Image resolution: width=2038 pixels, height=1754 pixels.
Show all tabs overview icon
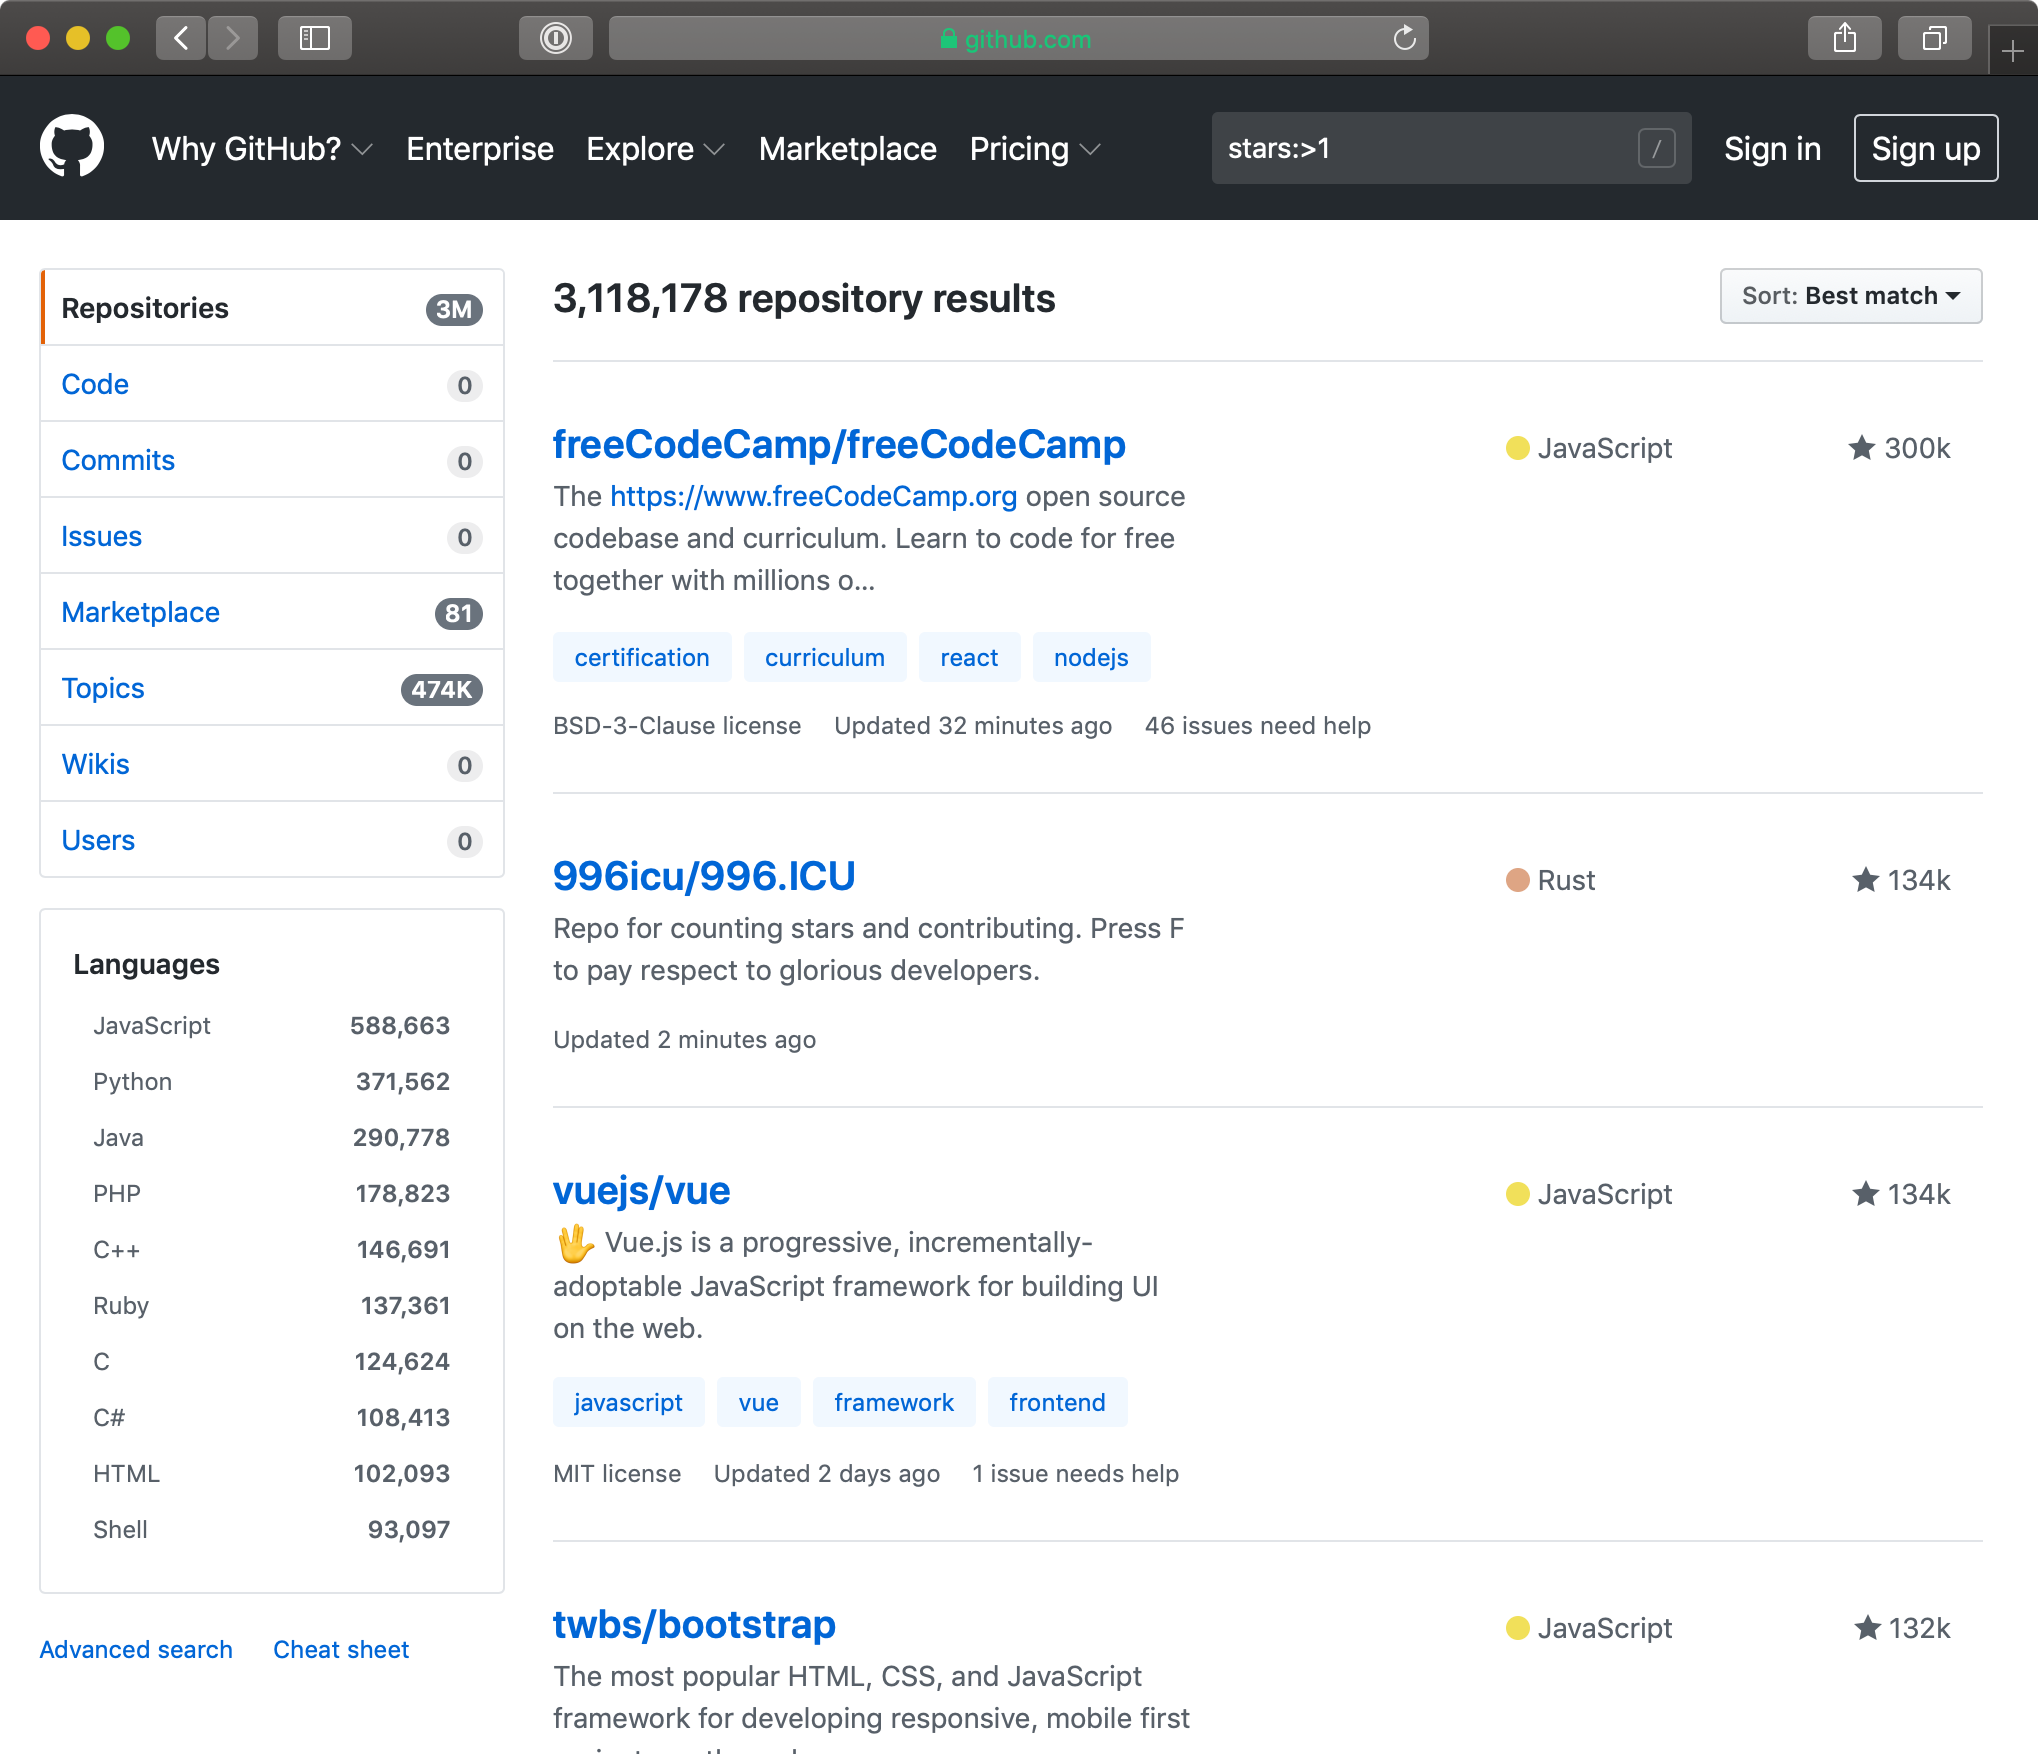[x=1934, y=38]
